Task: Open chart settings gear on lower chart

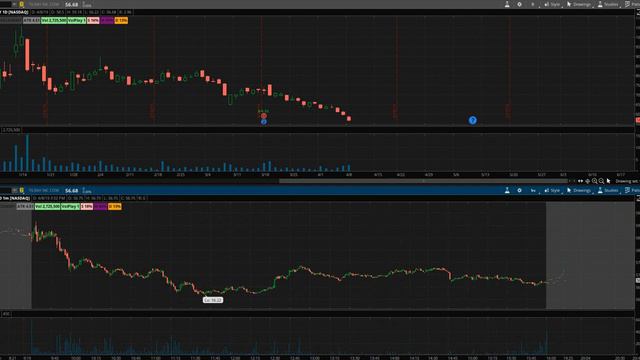Action: pos(519,190)
